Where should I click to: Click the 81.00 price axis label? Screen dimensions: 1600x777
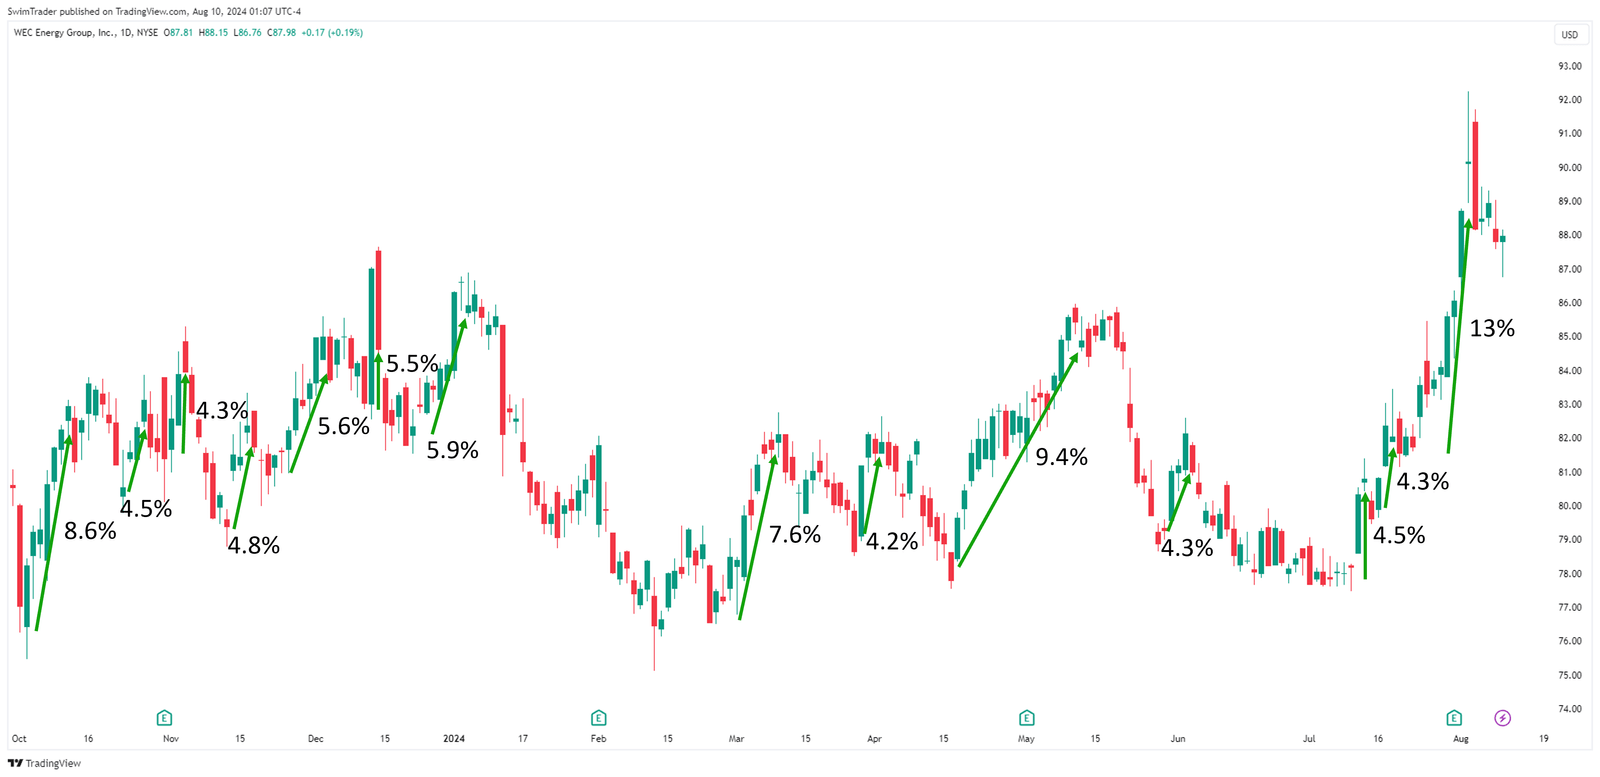pos(1570,472)
